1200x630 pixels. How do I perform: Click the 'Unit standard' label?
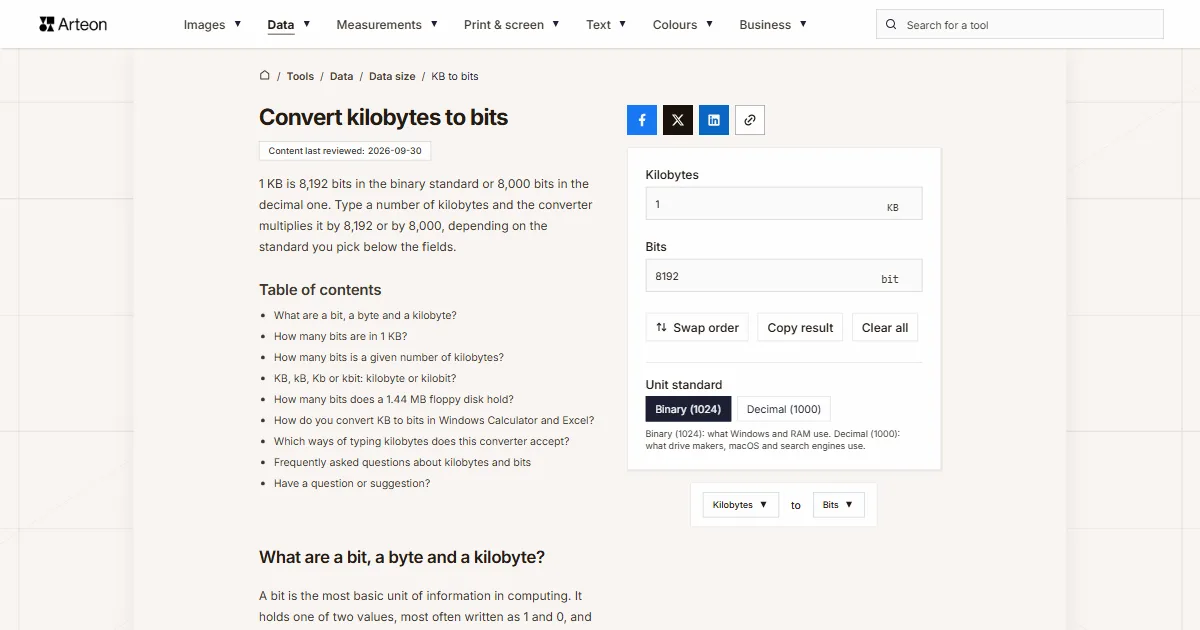pyautogui.click(x=684, y=385)
